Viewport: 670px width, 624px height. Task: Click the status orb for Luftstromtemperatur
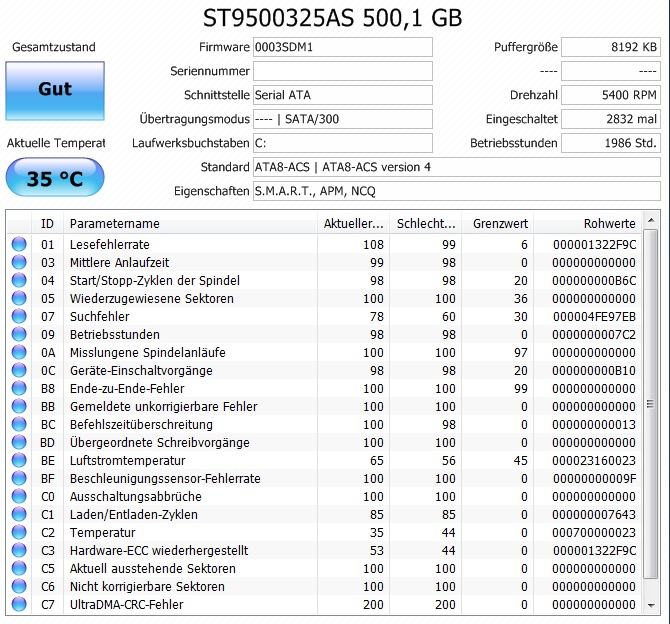point(19,460)
